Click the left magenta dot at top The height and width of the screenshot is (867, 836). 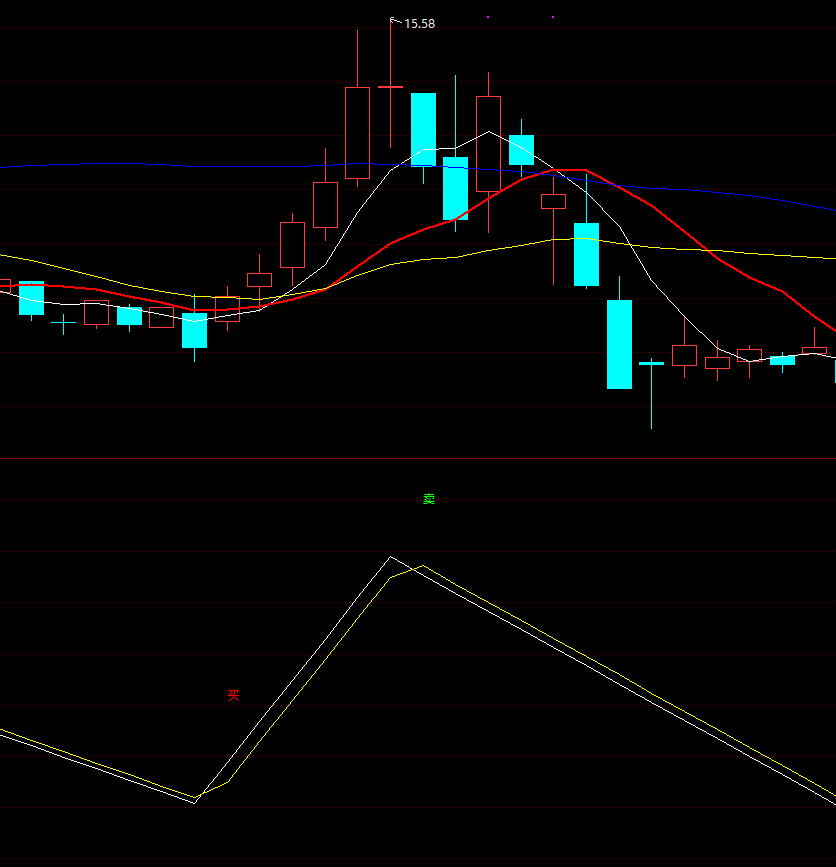point(488,17)
